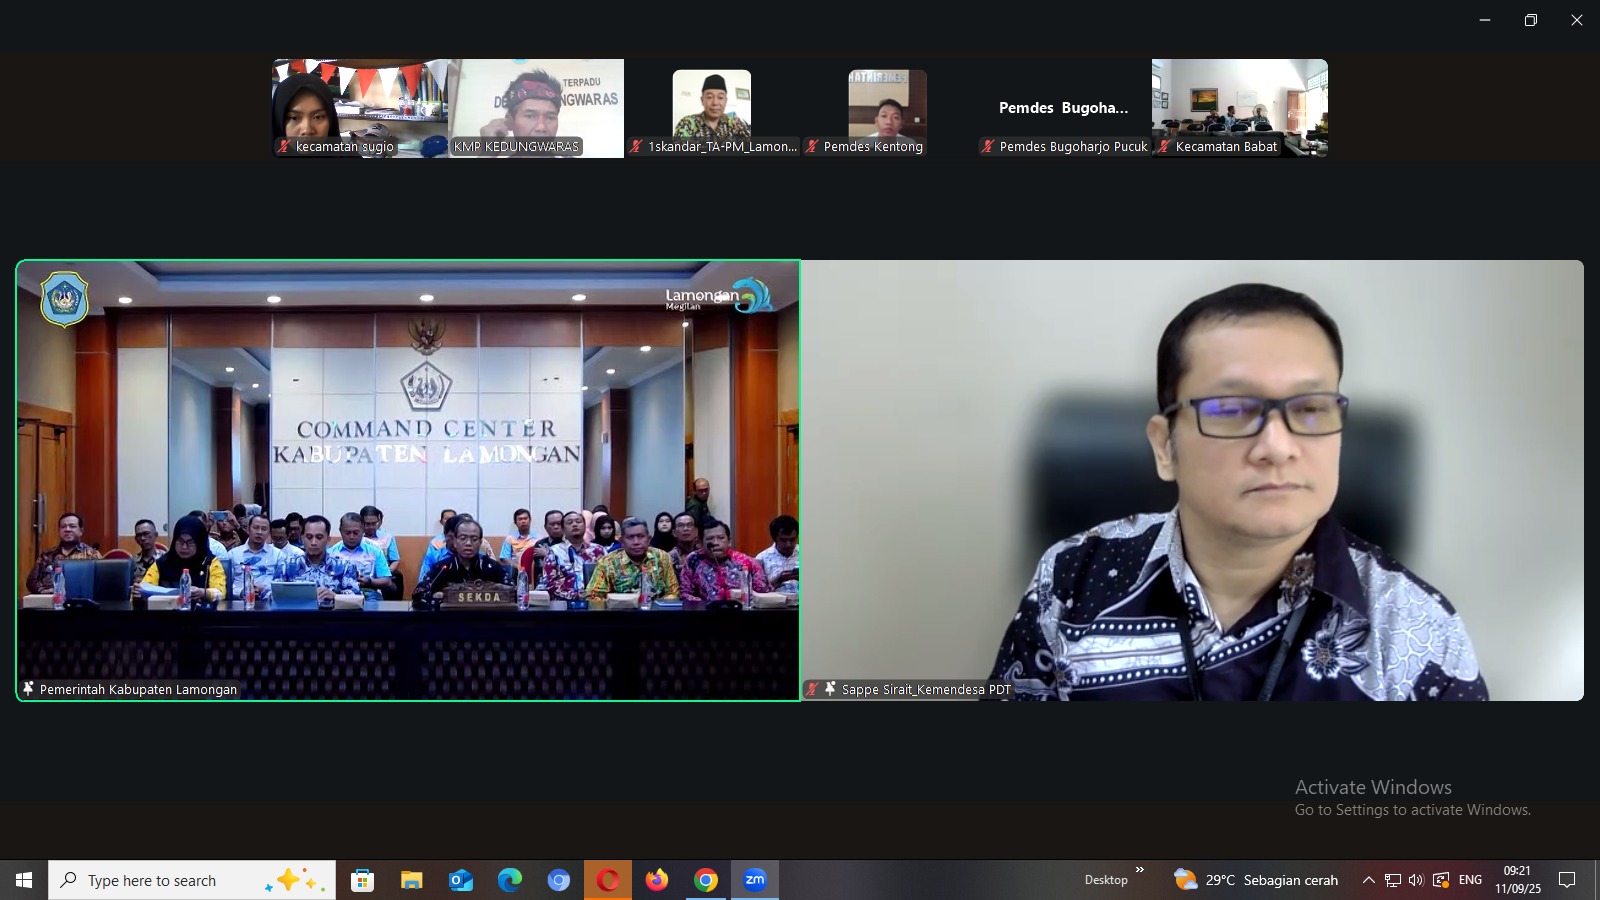Show hidden system tray icons
This screenshot has width=1600, height=900.
(x=1368, y=880)
